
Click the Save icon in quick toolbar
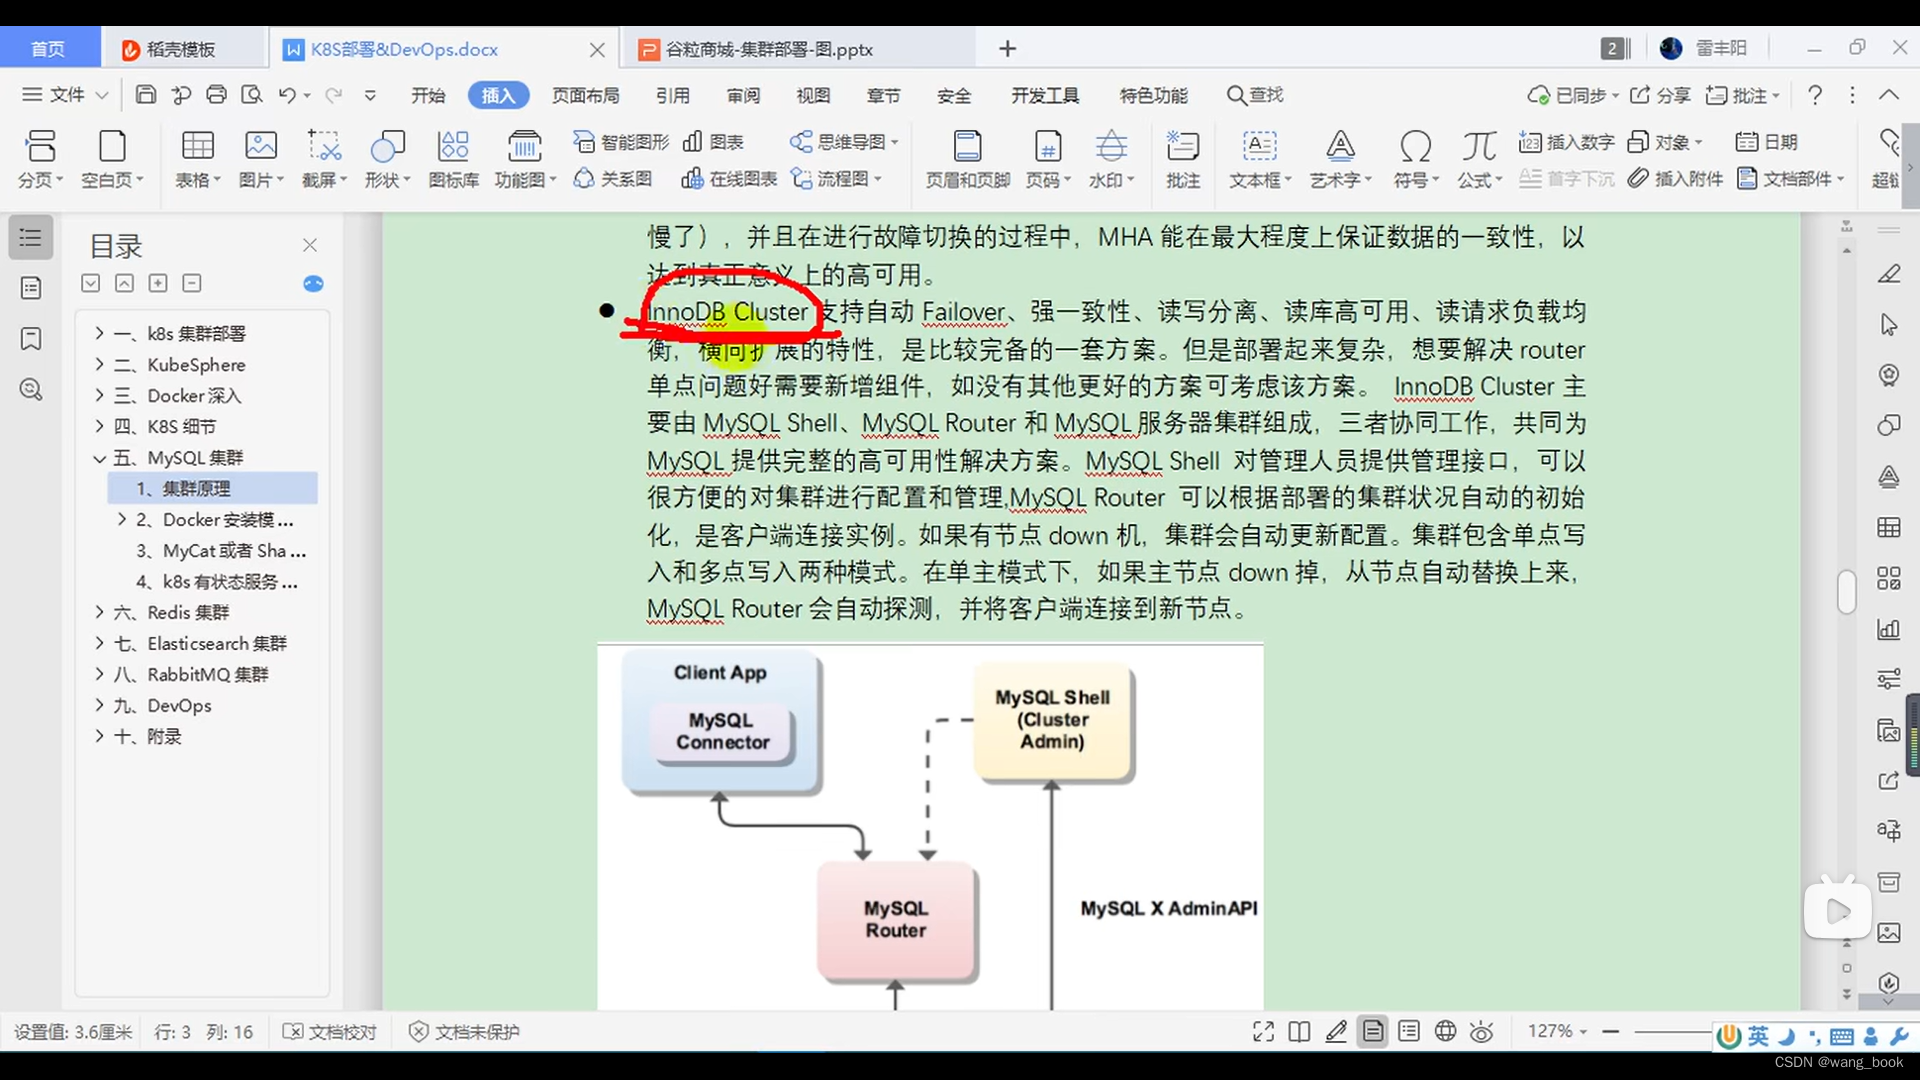[146, 95]
